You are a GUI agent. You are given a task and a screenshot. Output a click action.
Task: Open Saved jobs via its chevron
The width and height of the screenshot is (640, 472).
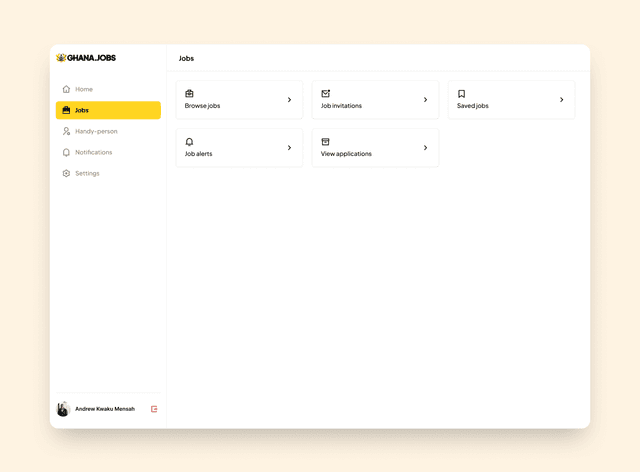pos(561,100)
